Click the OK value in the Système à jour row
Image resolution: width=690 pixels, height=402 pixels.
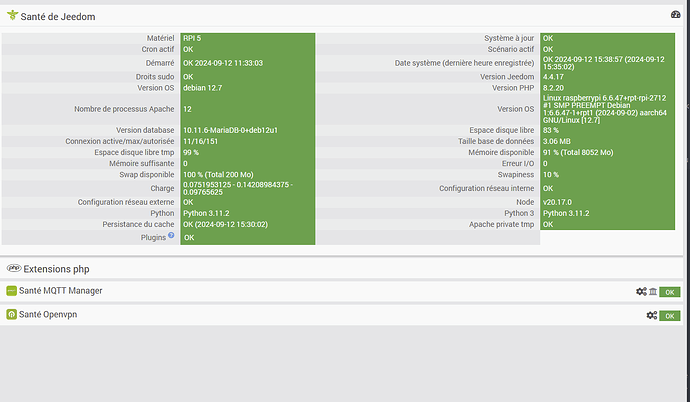click(x=548, y=38)
